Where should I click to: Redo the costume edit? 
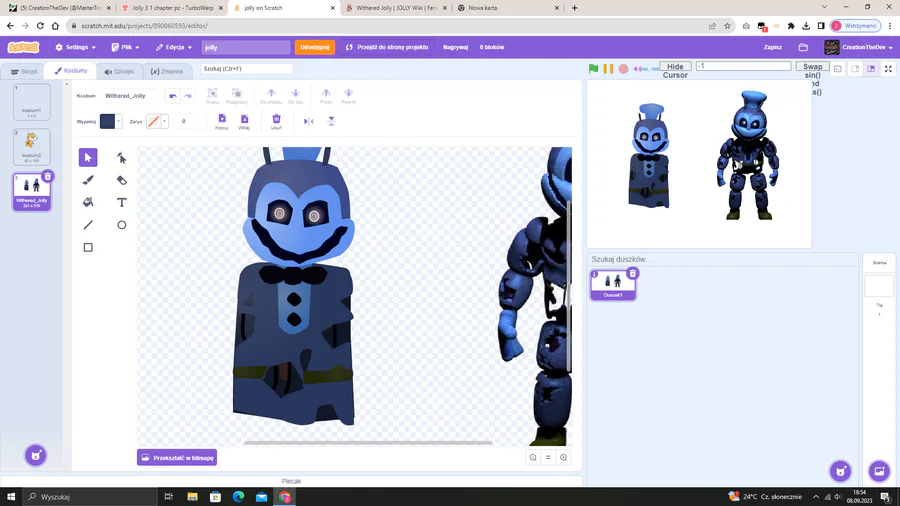point(188,96)
